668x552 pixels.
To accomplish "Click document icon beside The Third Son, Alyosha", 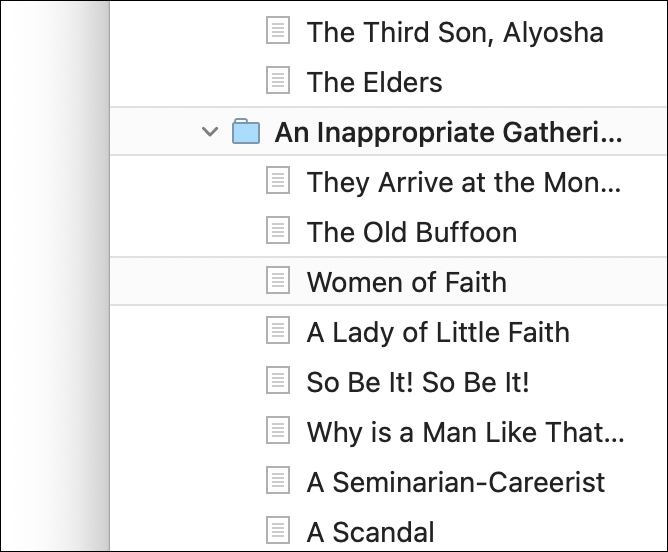I will [x=278, y=31].
